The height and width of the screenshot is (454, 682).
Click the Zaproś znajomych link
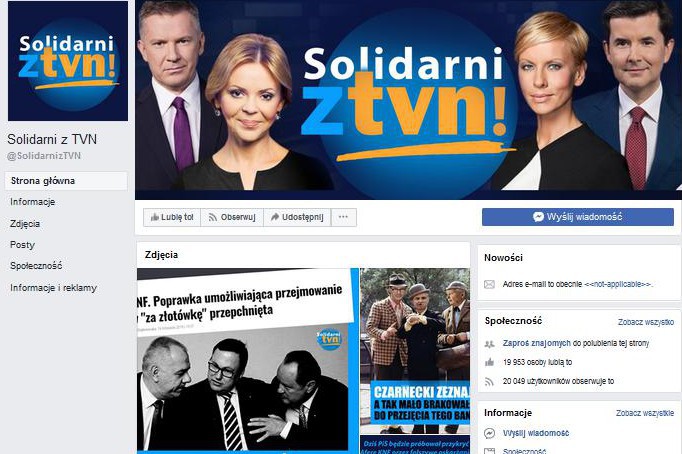536,343
